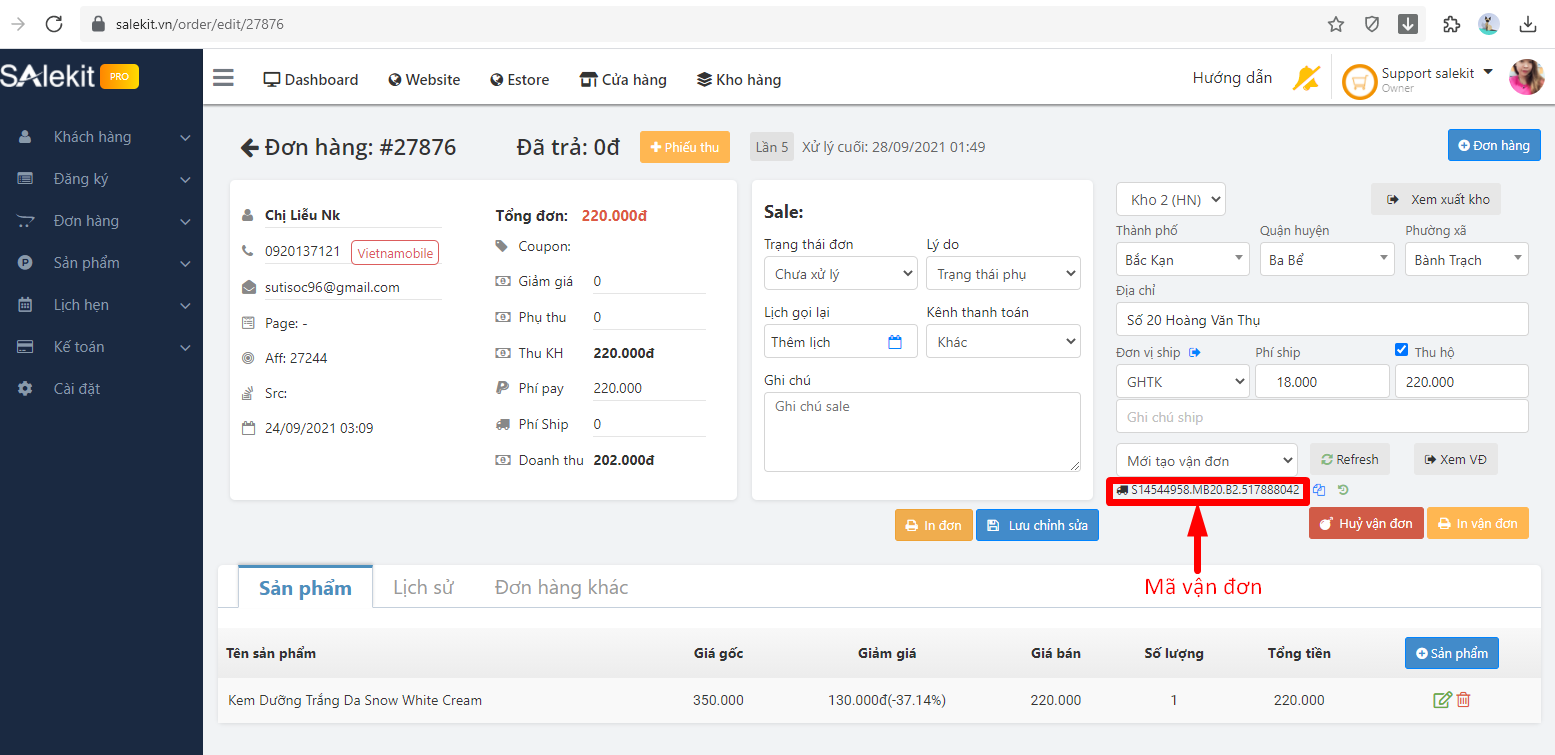Switch to the Lịch sử tab
Viewport: 1555px width, 755px height.
(423, 587)
